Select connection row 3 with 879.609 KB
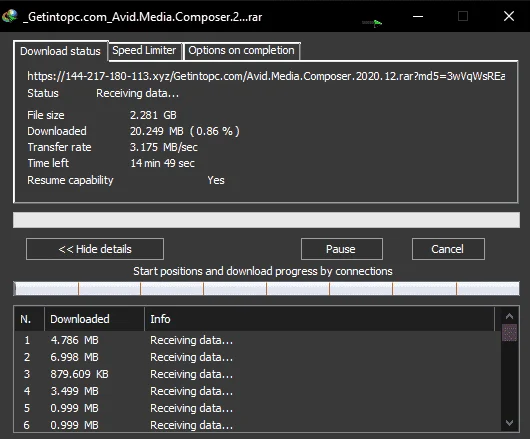Screen dimensions: 530x439 [257, 374]
